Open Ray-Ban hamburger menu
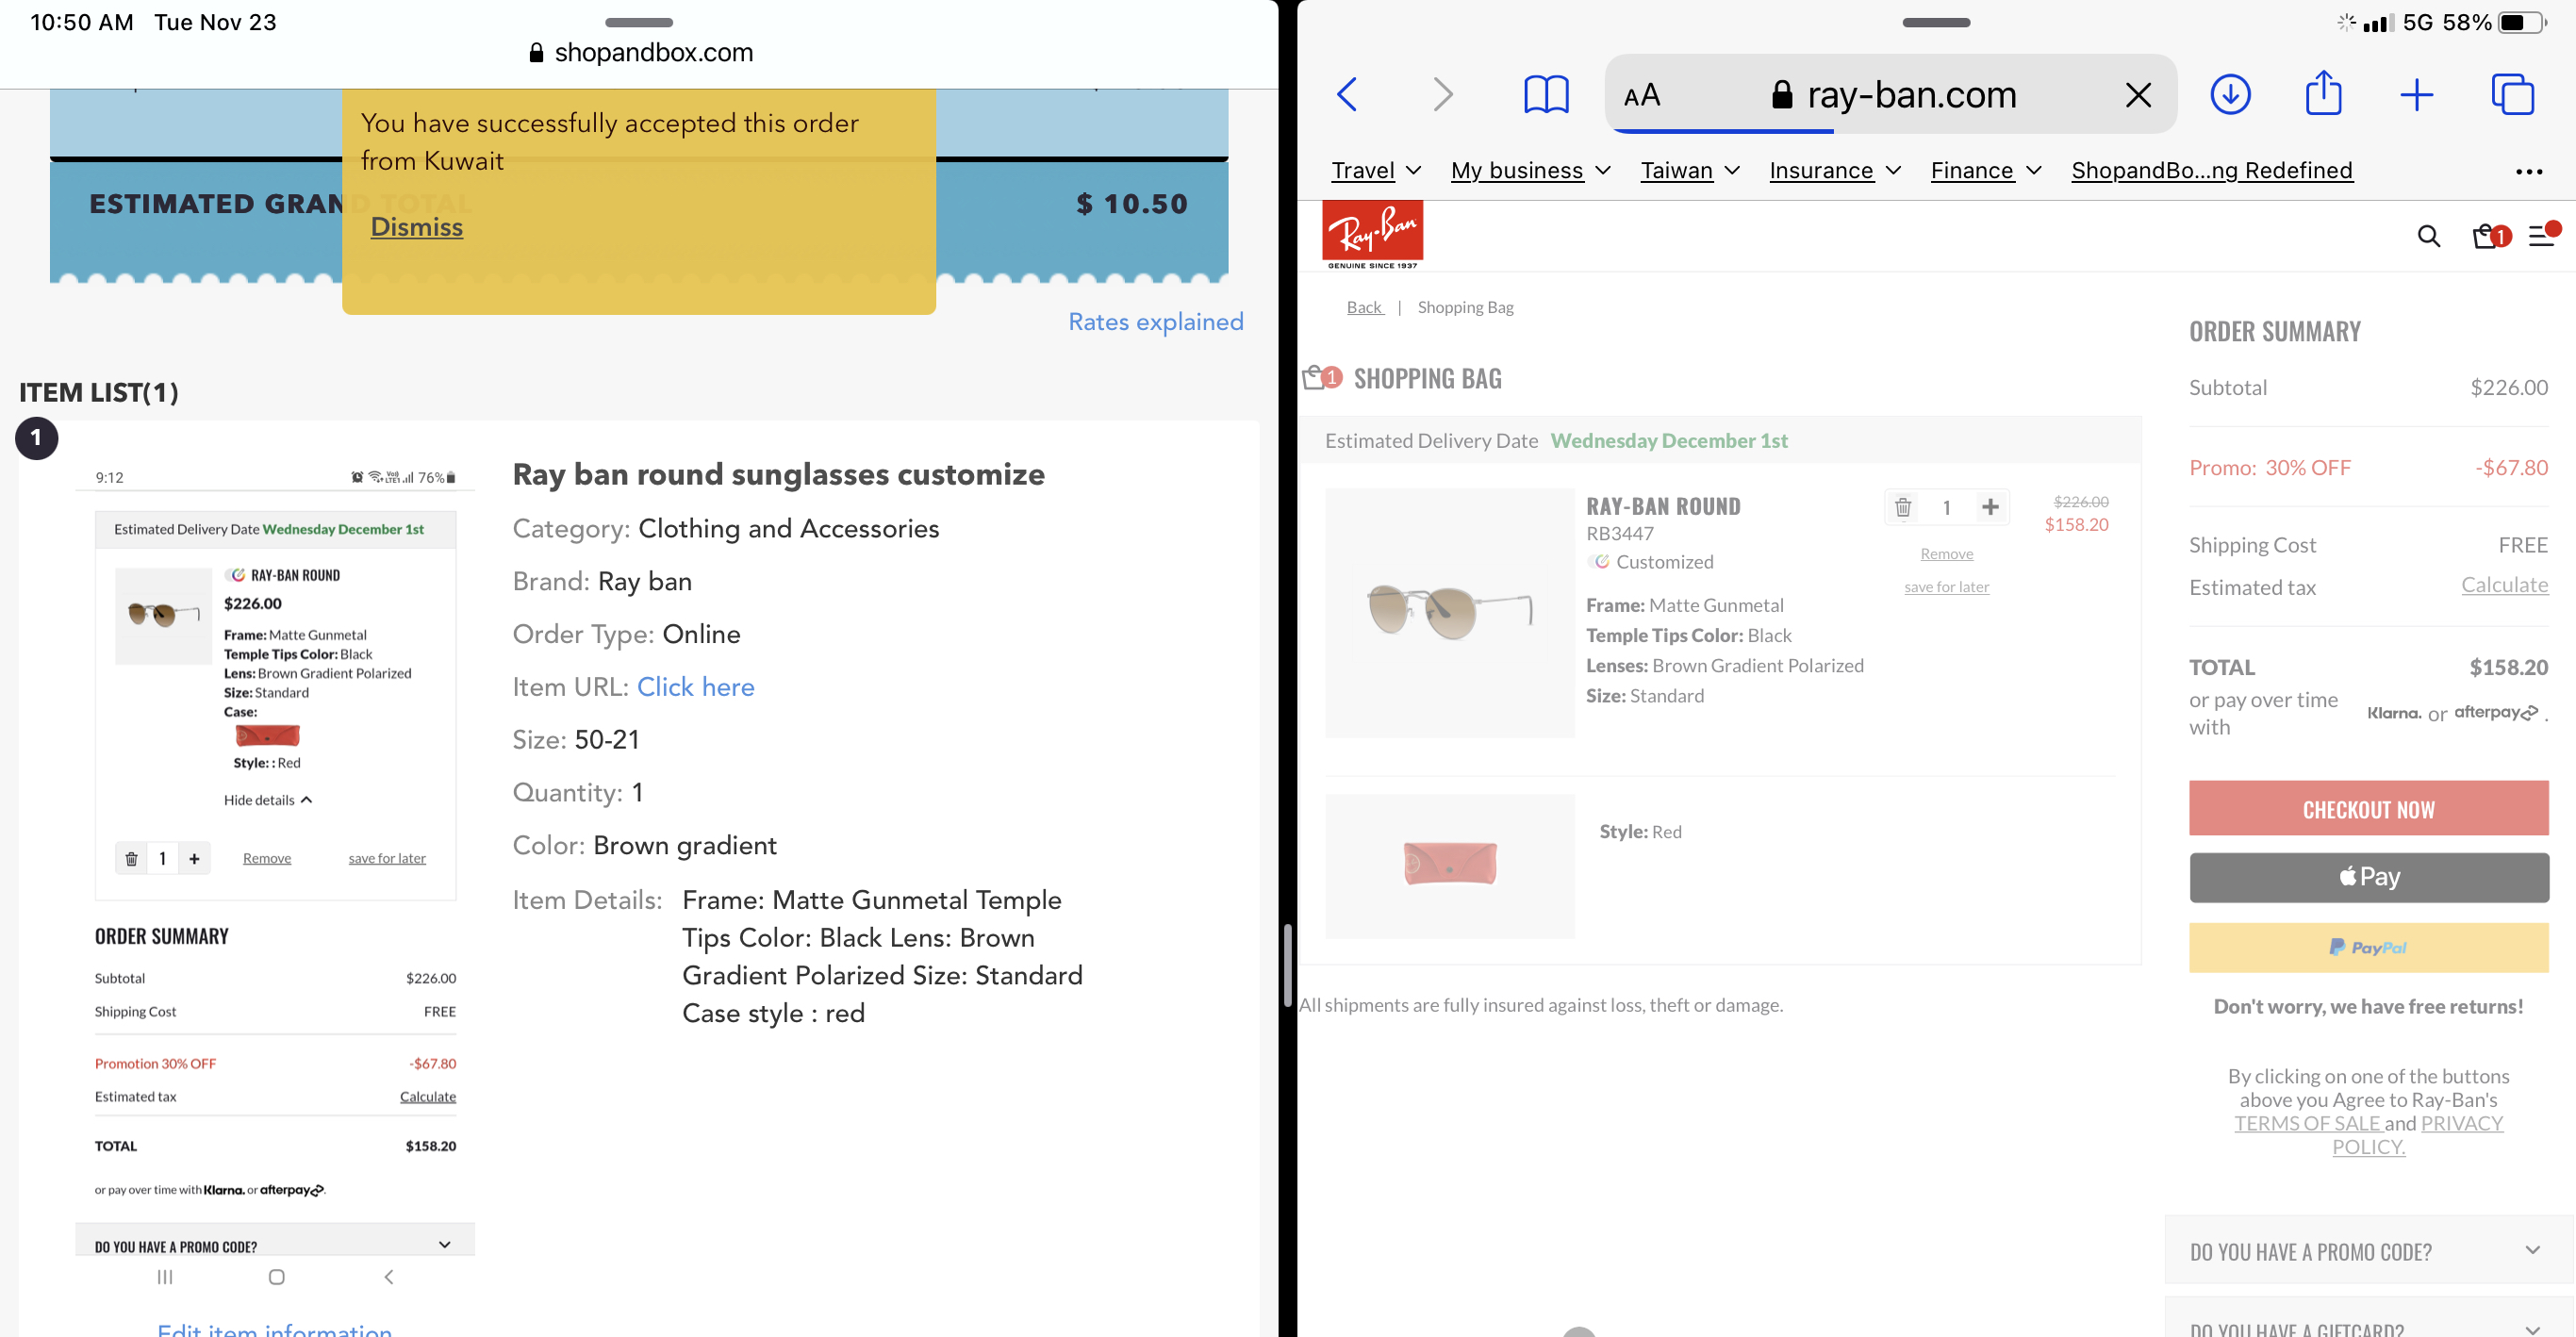The height and width of the screenshot is (1337, 2576). pyautogui.click(x=2541, y=236)
